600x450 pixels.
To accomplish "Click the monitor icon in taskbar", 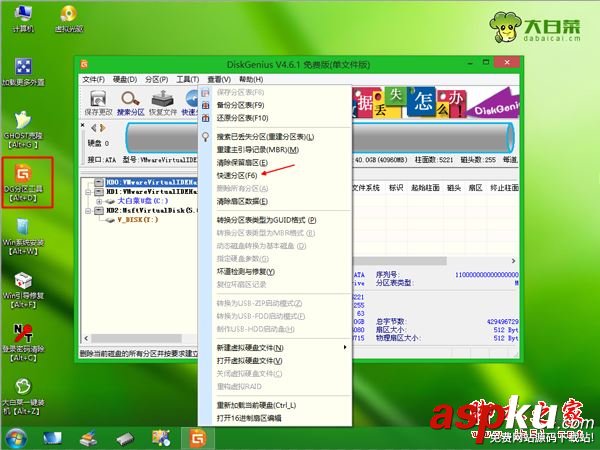I will [52, 439].
